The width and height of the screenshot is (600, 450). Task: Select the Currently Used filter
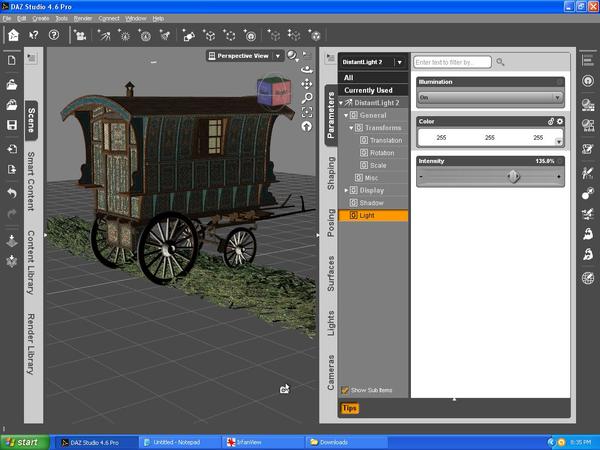click(x=373, y=90)
